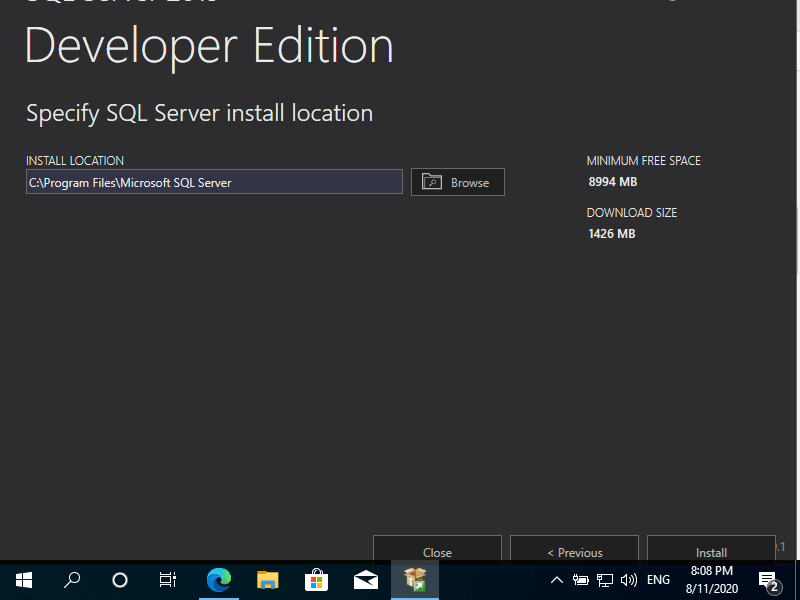Click the MINIMUM FREE SPACE label
The image size is (800, 600).
point(644,161)
